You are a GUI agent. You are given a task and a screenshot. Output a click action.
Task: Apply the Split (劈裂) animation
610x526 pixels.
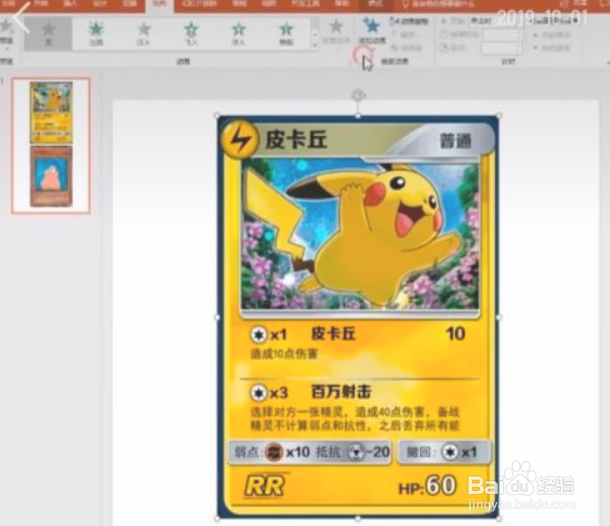click(x=286, y=33)
